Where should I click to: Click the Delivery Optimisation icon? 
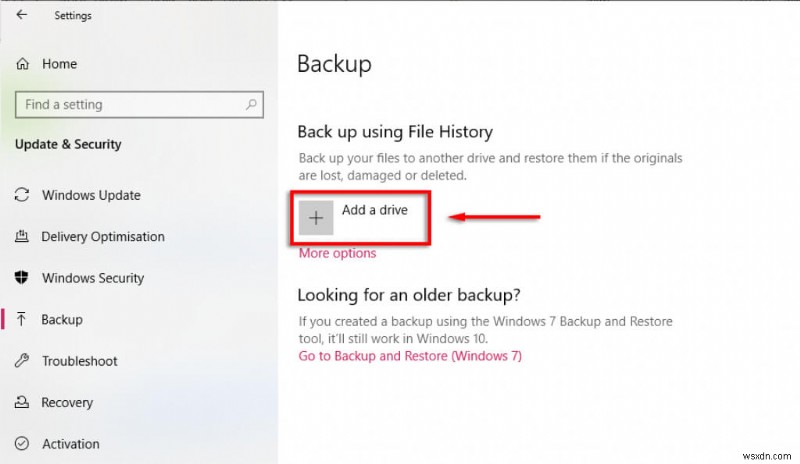22,236
